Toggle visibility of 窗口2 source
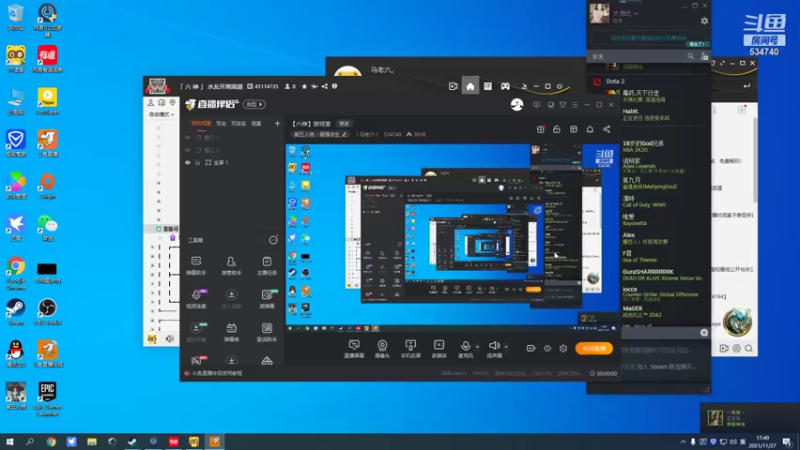Viewport: 800px width, 450px height. pos(188,150)
